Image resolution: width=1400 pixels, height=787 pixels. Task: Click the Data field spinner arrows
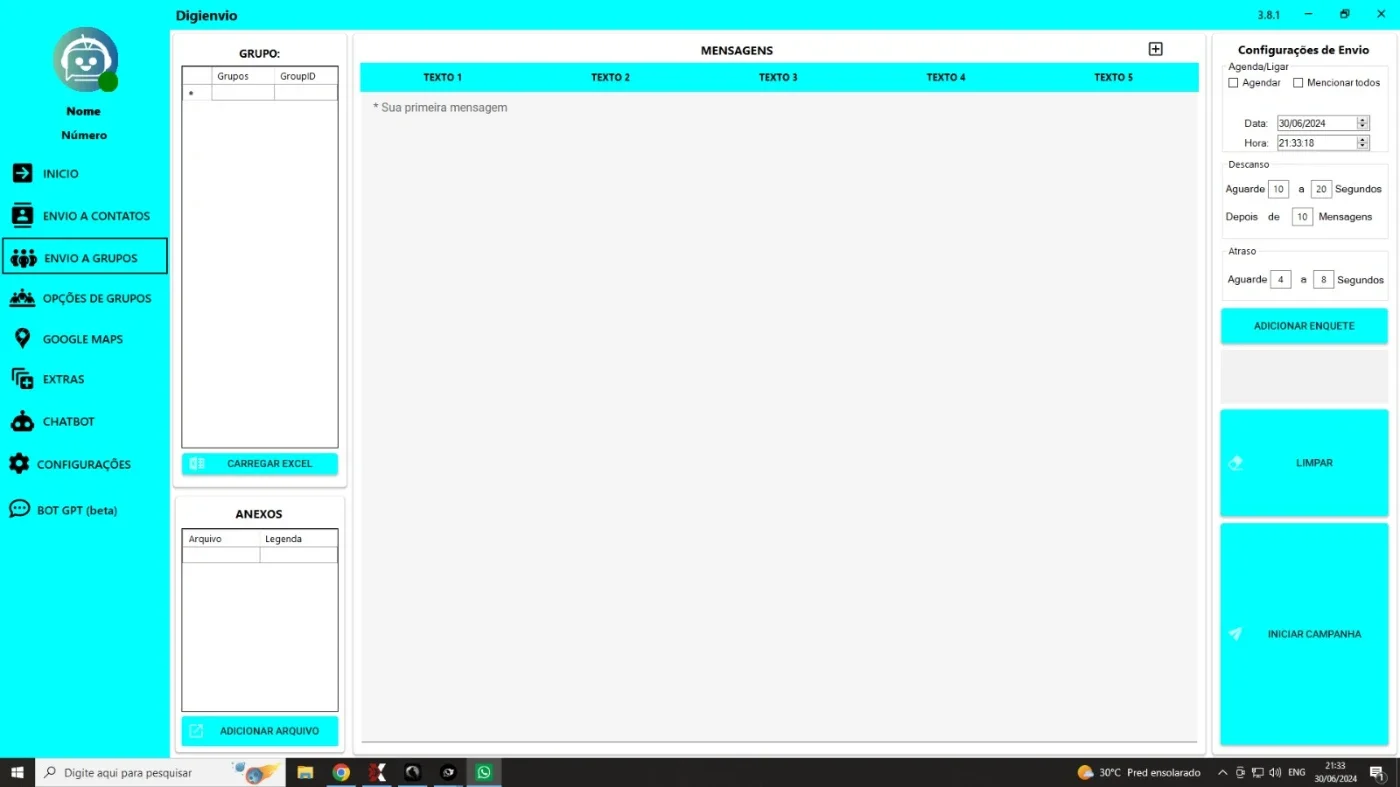pyautogui.click(x=1363, y=123)
